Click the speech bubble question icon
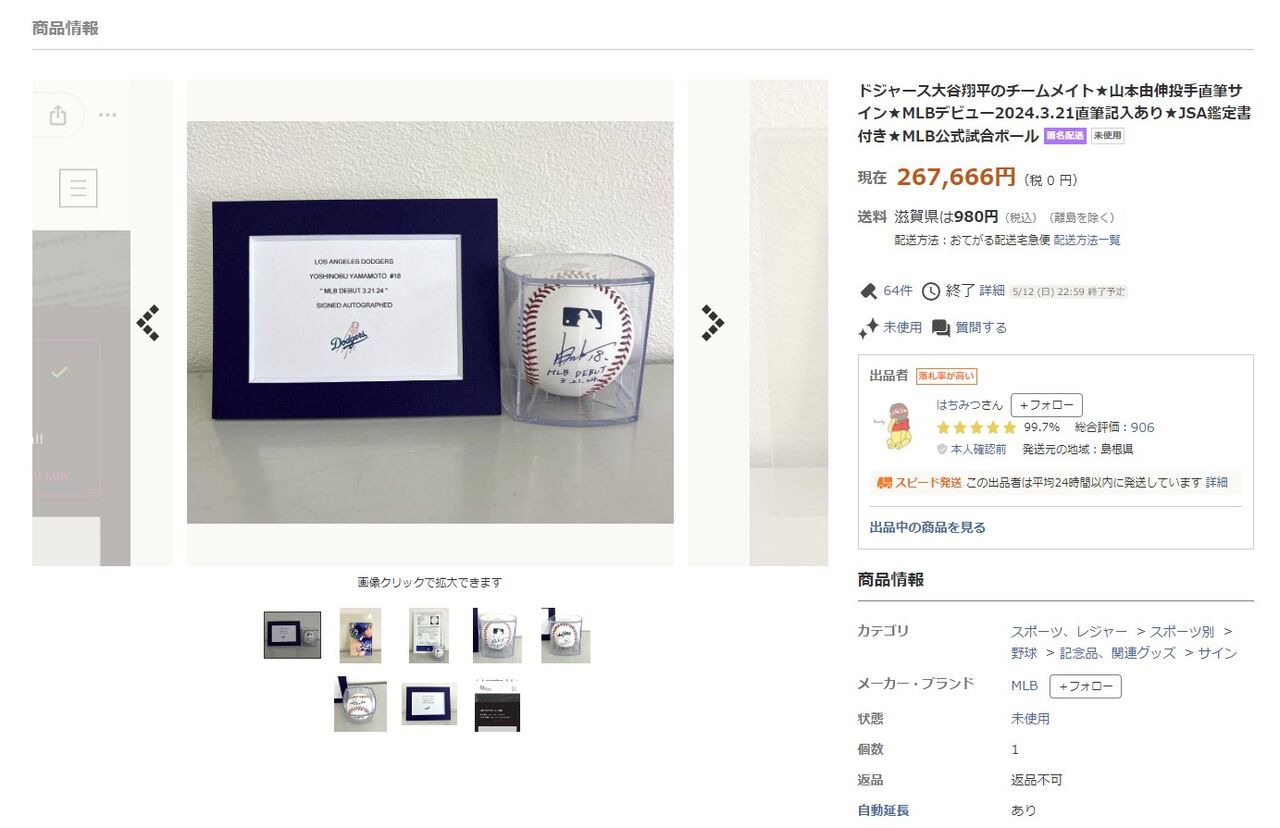The width and height of the screenshot is (1280, 828). point(941,328)
